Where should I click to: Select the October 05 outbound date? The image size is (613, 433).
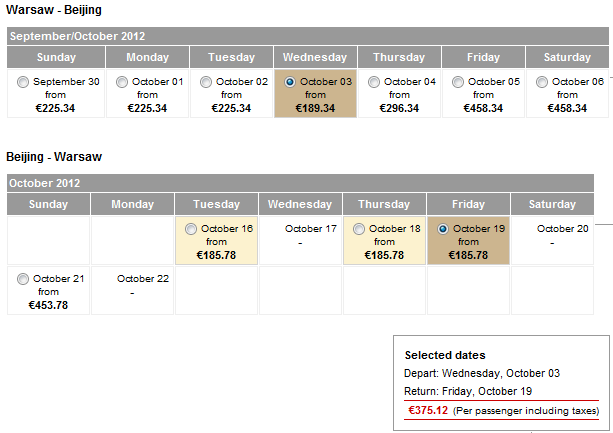click(x=458, y=82)
